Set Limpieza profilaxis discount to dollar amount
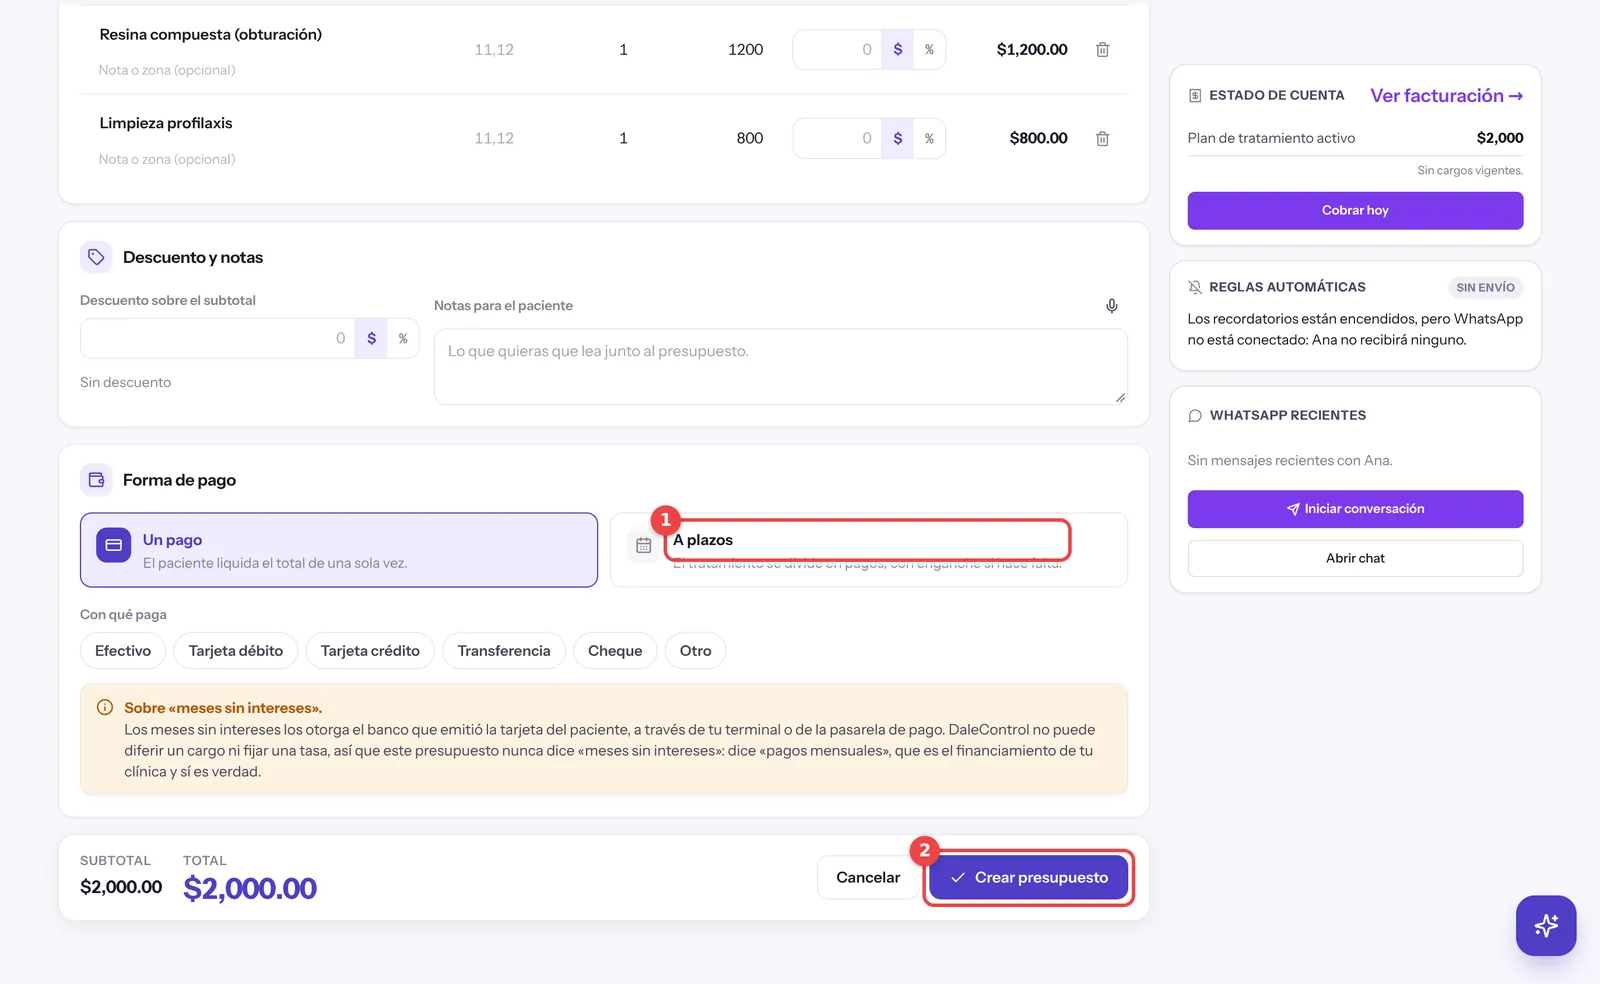 897,138
